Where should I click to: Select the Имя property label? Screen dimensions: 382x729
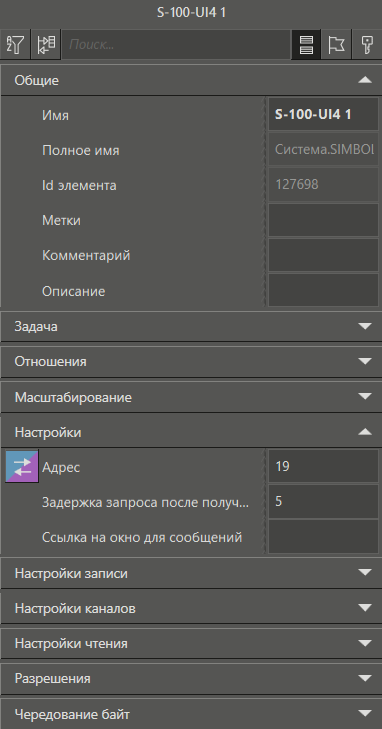55,115
